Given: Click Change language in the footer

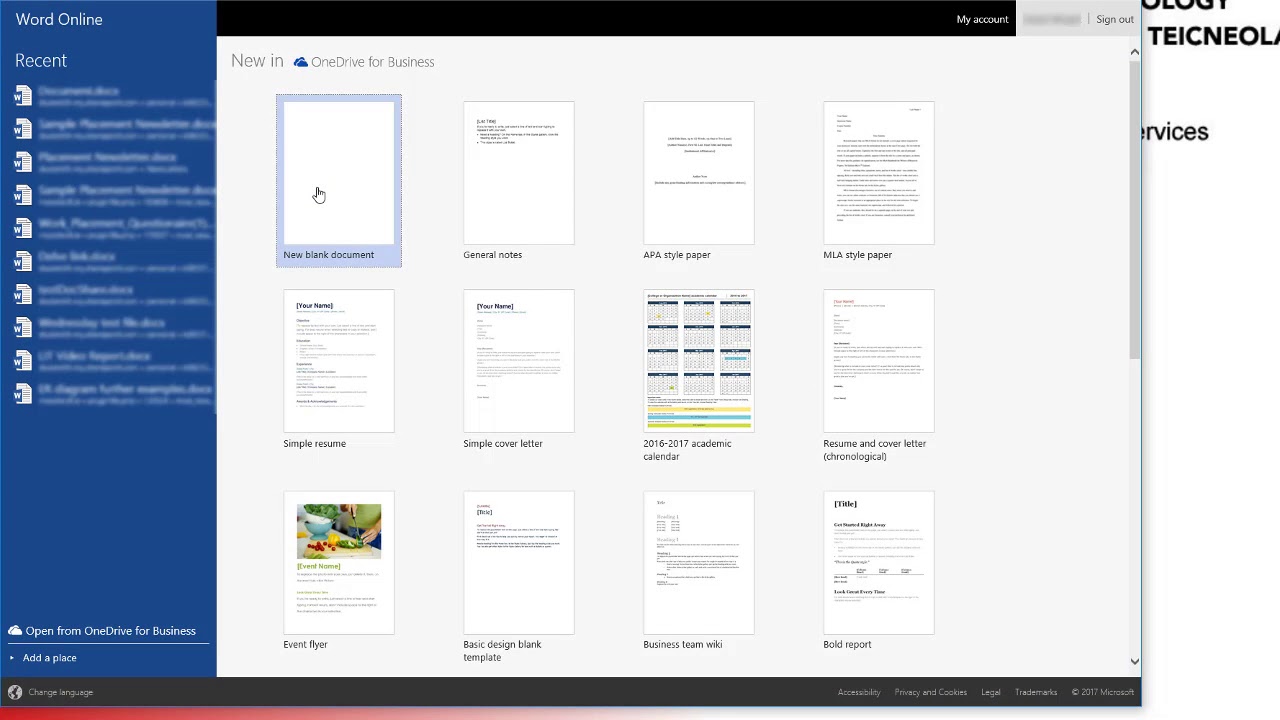Looking at the screenshot, I should pos(61,692).
